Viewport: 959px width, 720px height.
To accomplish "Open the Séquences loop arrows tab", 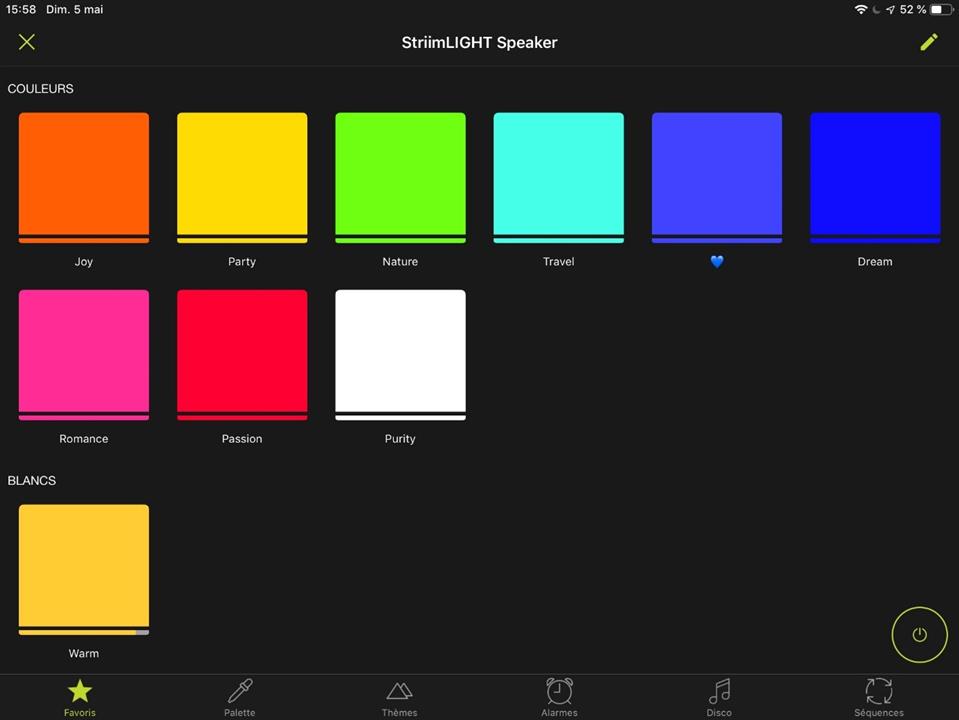I will [x=878, y=697].
